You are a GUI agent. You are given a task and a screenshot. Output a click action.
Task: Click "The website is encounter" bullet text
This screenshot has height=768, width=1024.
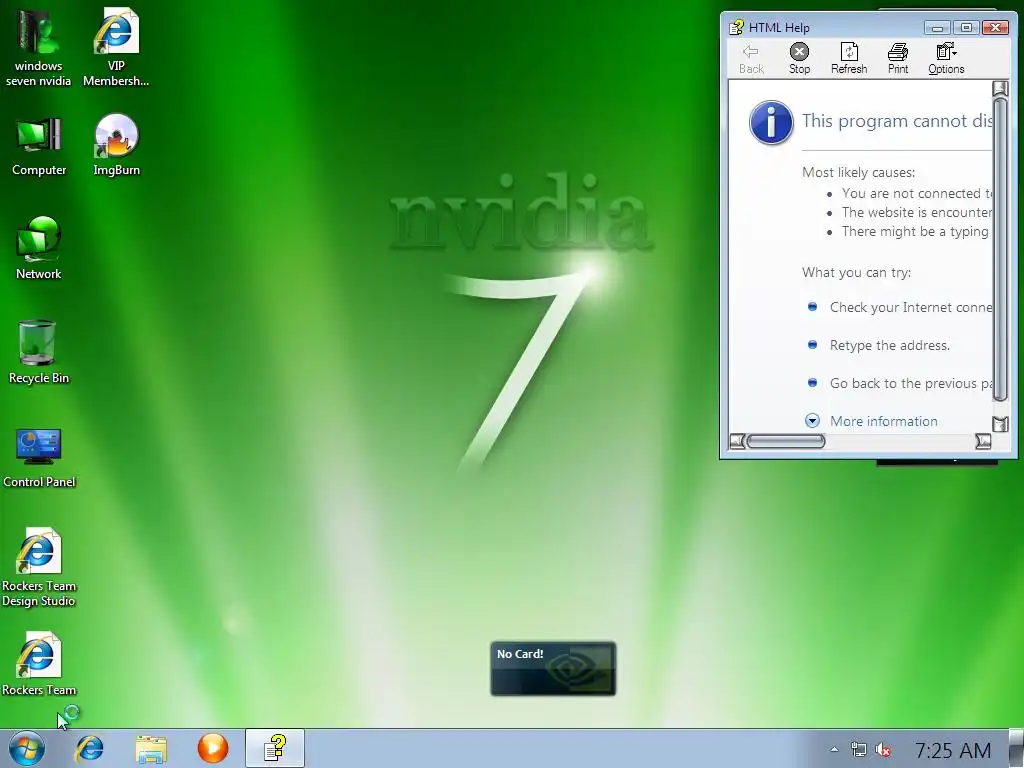pyautogui.click(x=916, y=212)
